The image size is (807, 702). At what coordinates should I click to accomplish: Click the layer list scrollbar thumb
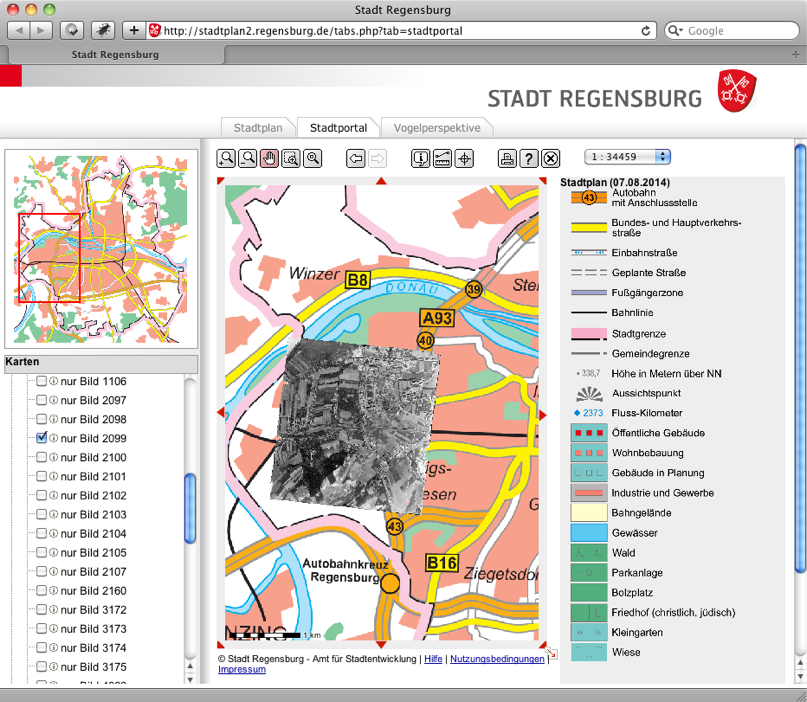click(190, 508)
